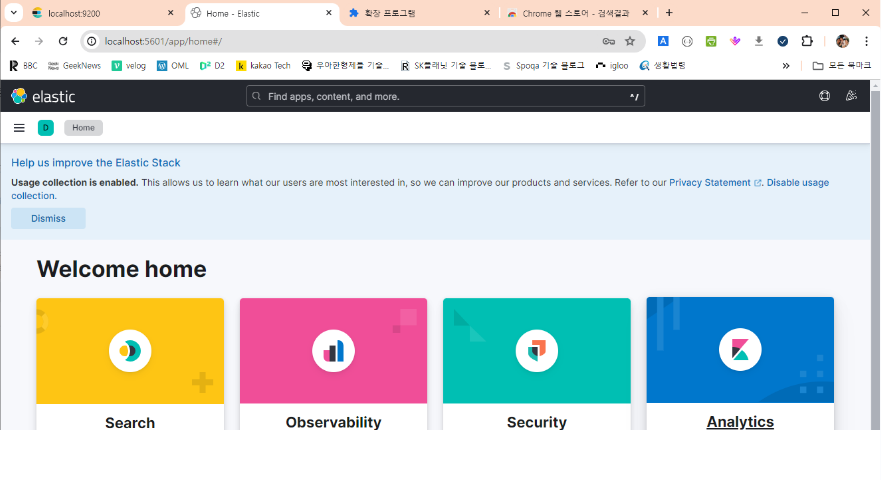The image size is (881, 480).
Task: Open the Search solution card title
Action: tap(130, 423)
